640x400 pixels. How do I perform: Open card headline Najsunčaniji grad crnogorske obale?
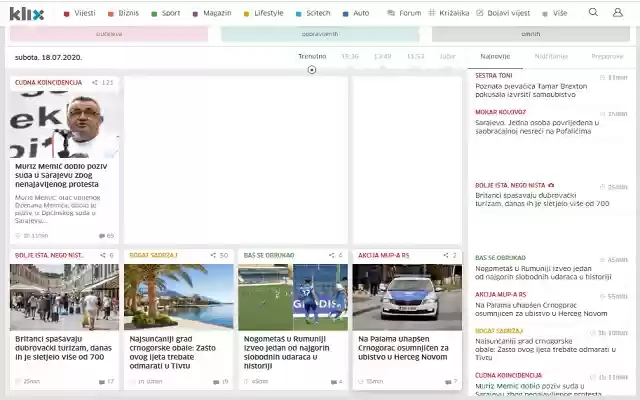[x=173, y=352]
